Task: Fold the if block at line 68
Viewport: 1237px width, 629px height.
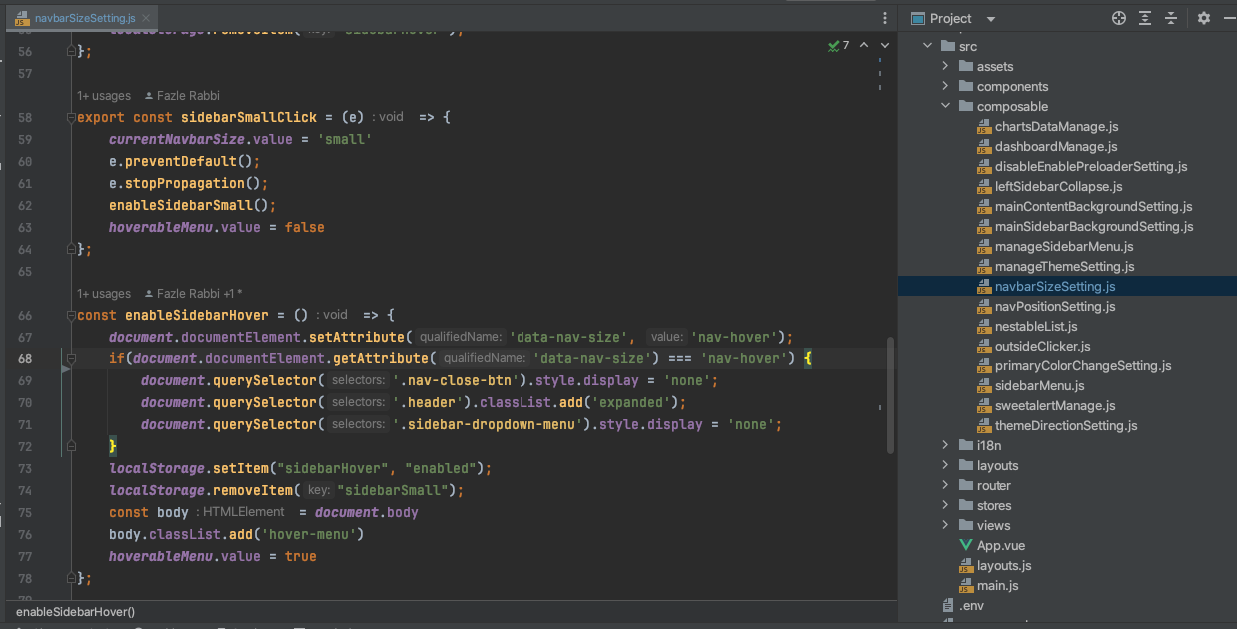Action: (71, 358)
